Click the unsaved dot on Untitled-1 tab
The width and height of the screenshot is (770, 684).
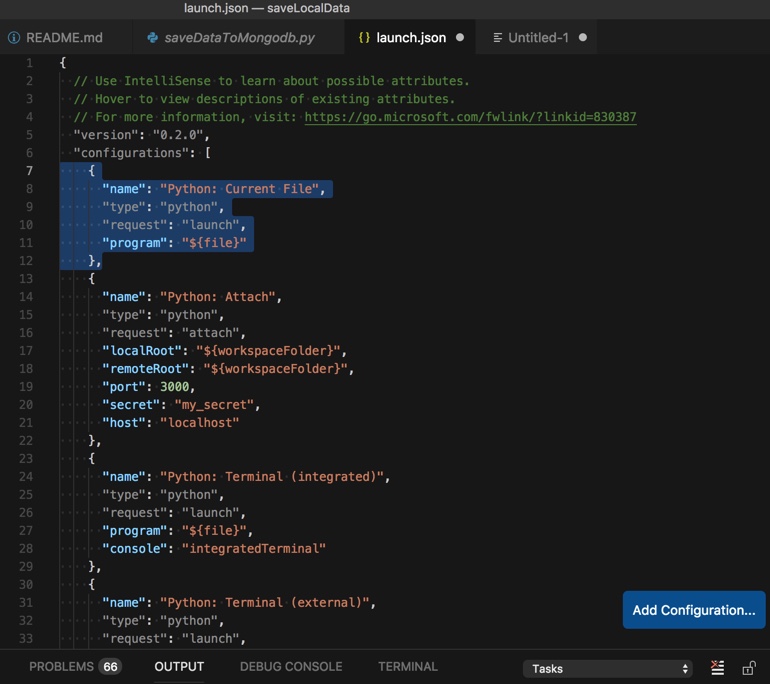[583, 38]
